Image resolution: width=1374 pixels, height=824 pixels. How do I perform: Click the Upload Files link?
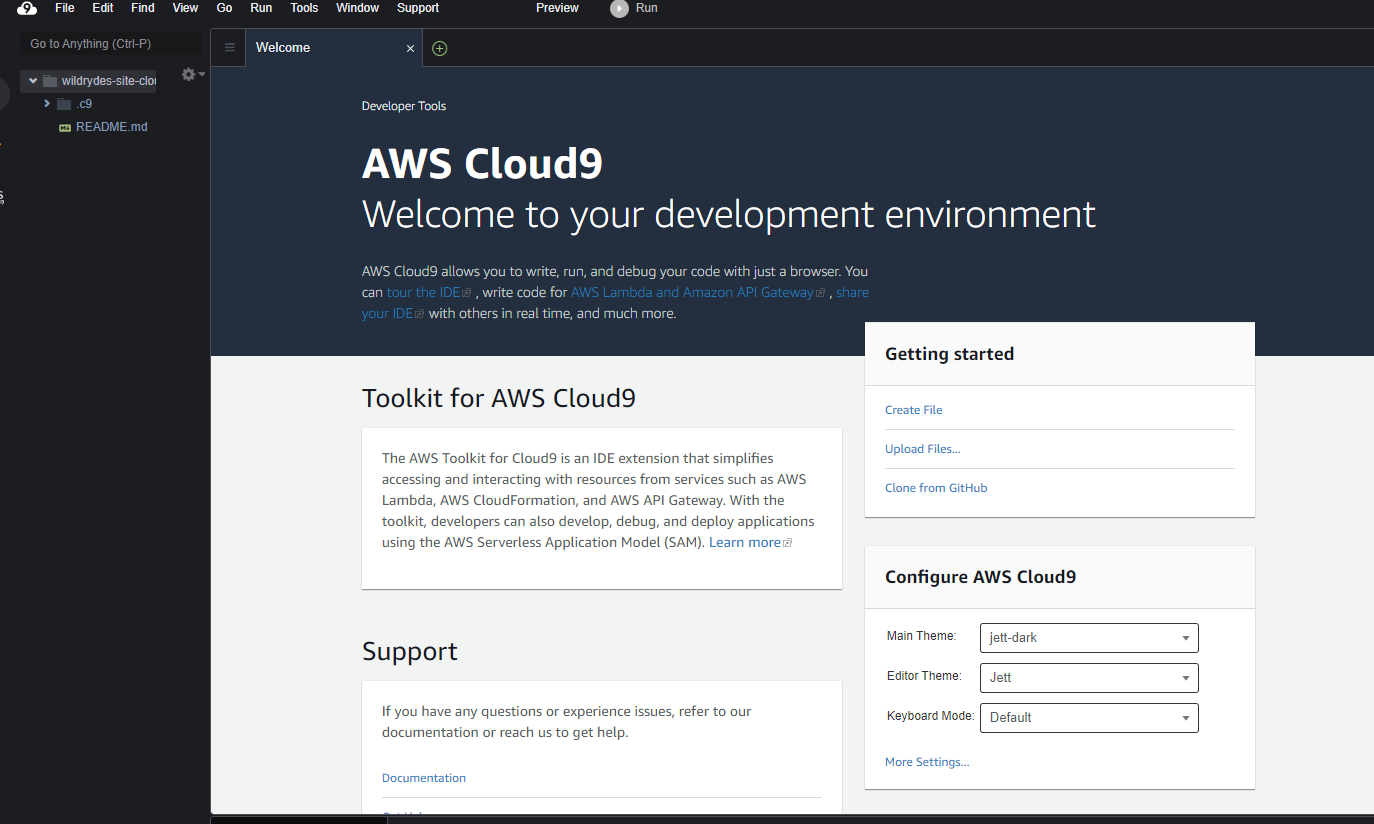[x=922, y=448]
